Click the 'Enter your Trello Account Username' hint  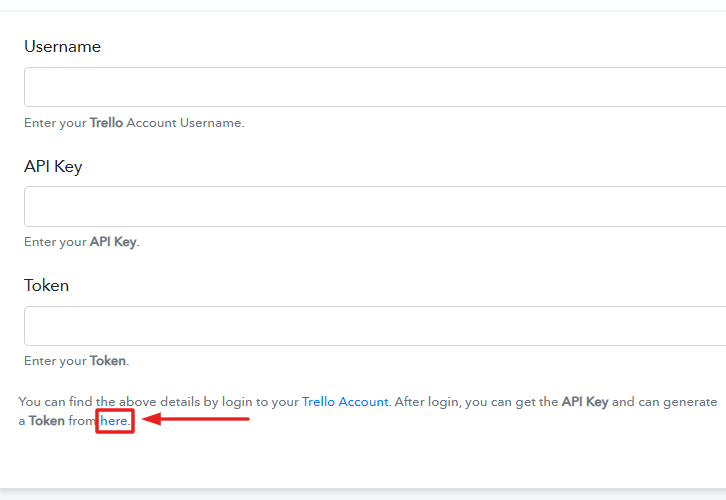point(134,123)
